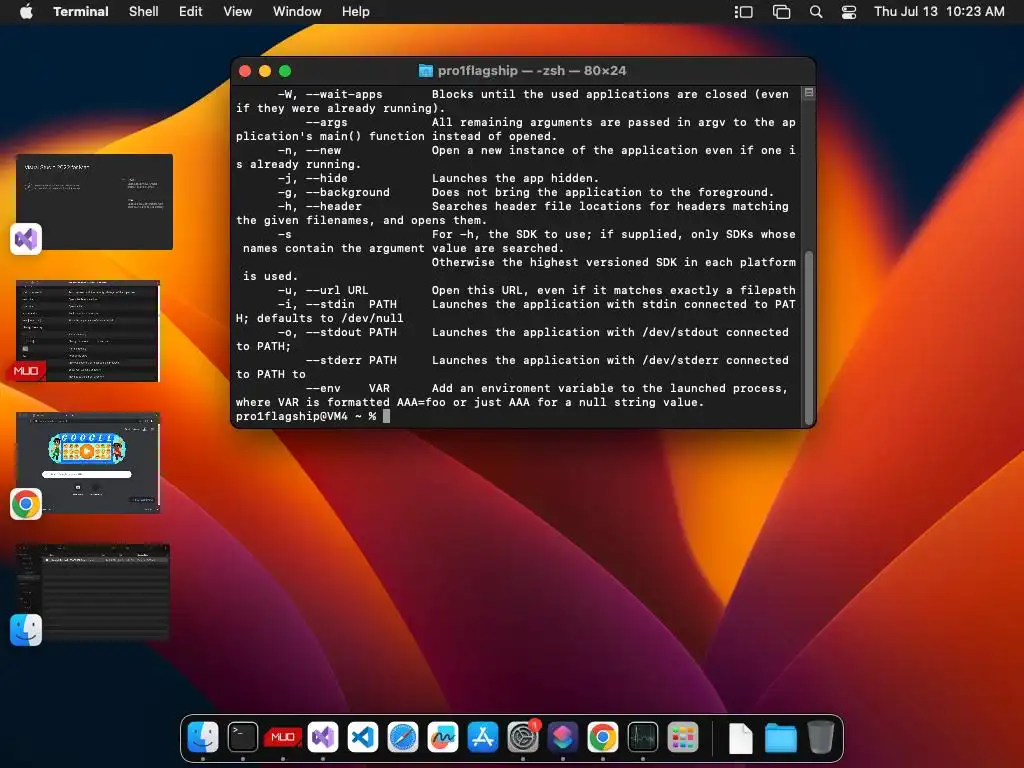The image size is (1024, 768).
Task: Click the '--stdout PATH' option text
Action: click(351, 332)
